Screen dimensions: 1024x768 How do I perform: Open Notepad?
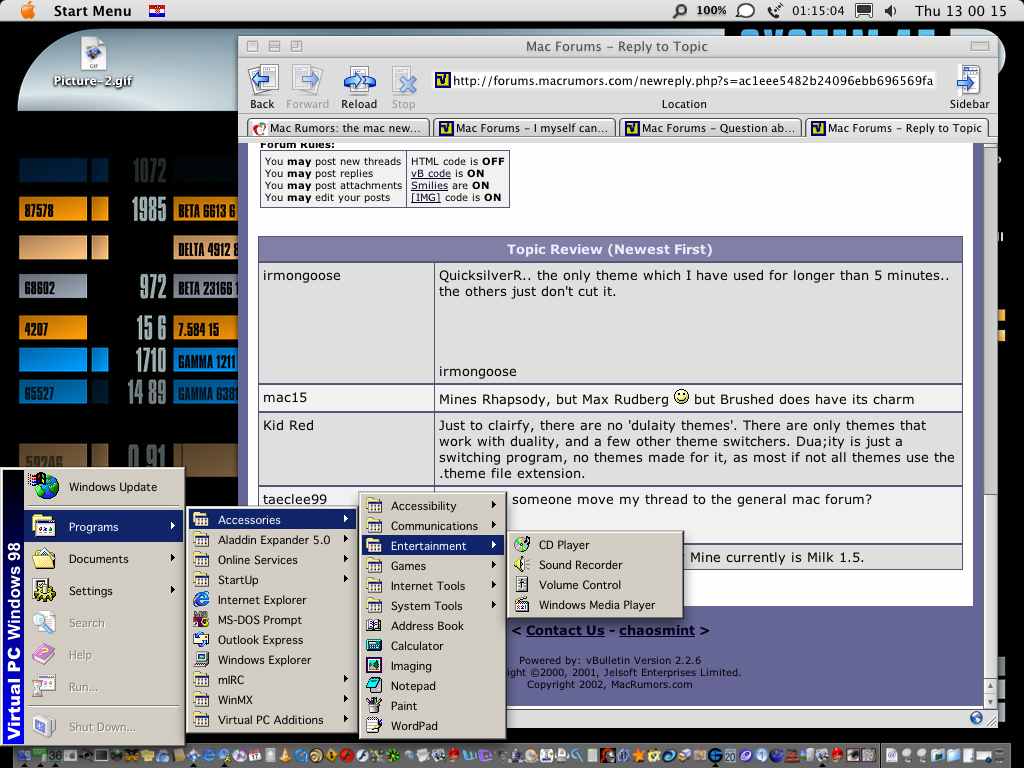click(x=413, y=686)
